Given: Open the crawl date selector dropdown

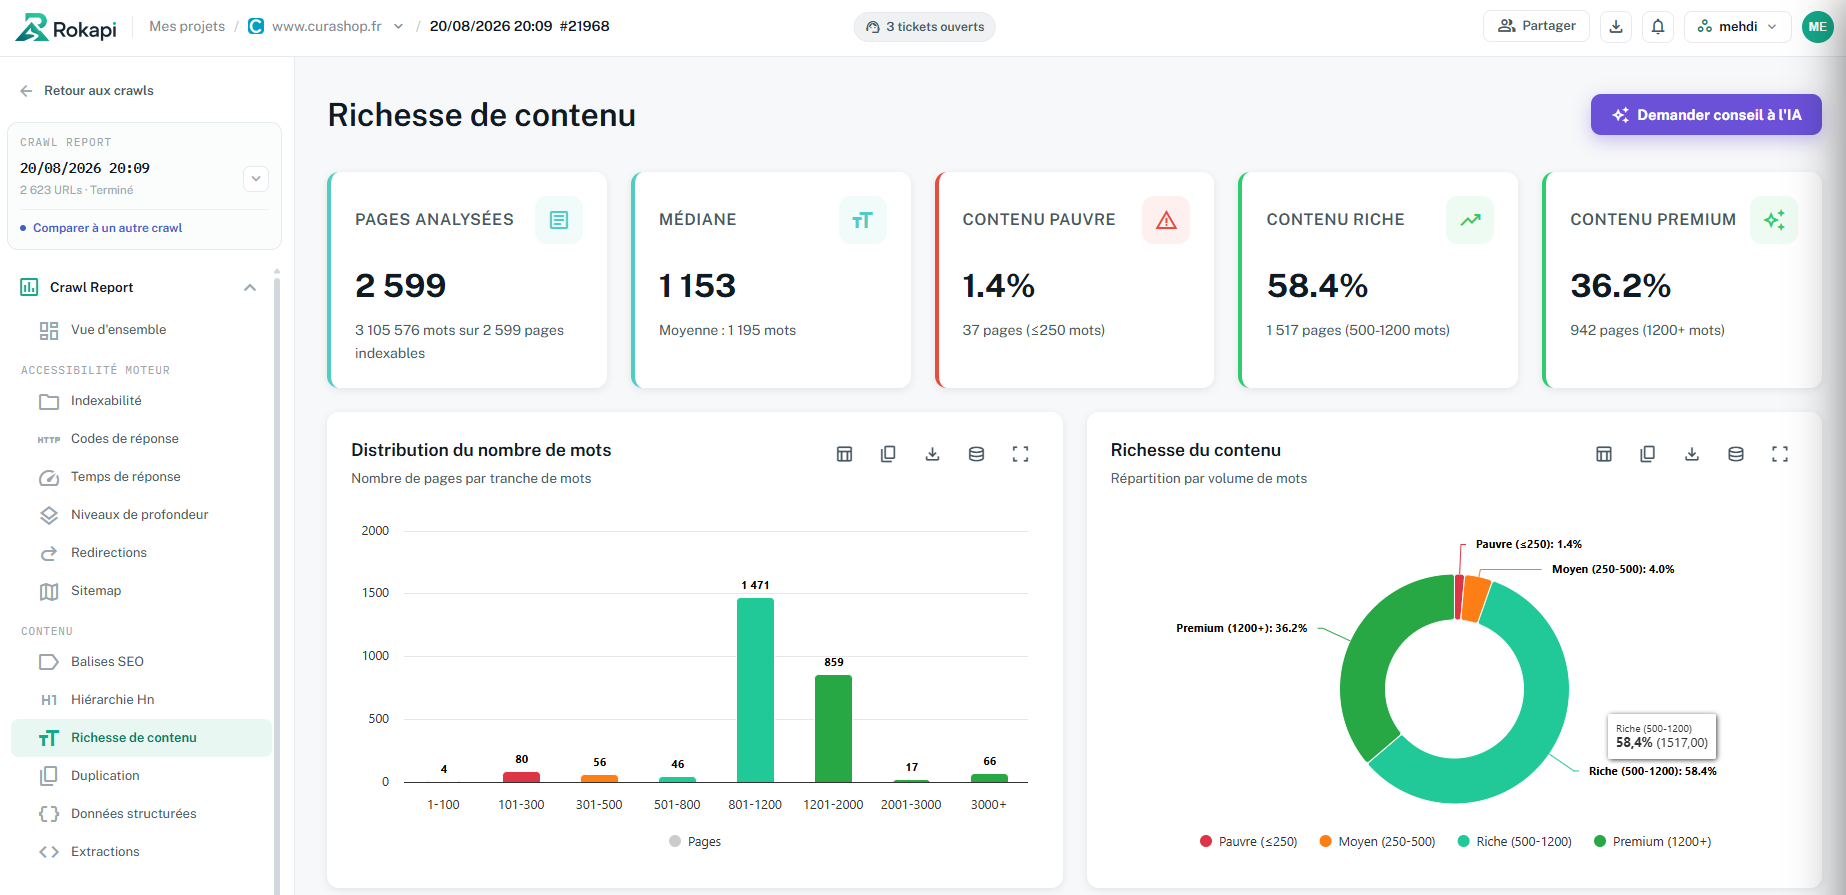Looking at the screenshot, I should [x=256, y=178].
